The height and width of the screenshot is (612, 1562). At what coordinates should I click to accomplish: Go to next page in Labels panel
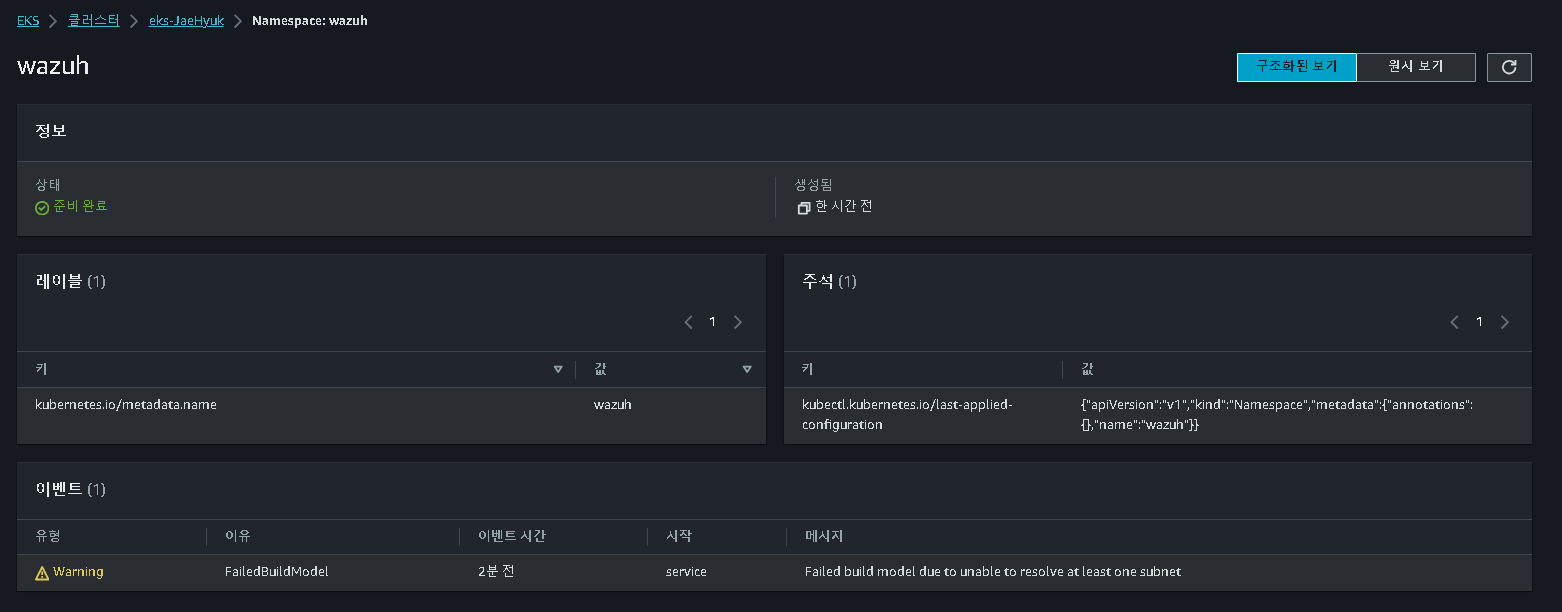[x=738, y=322]
